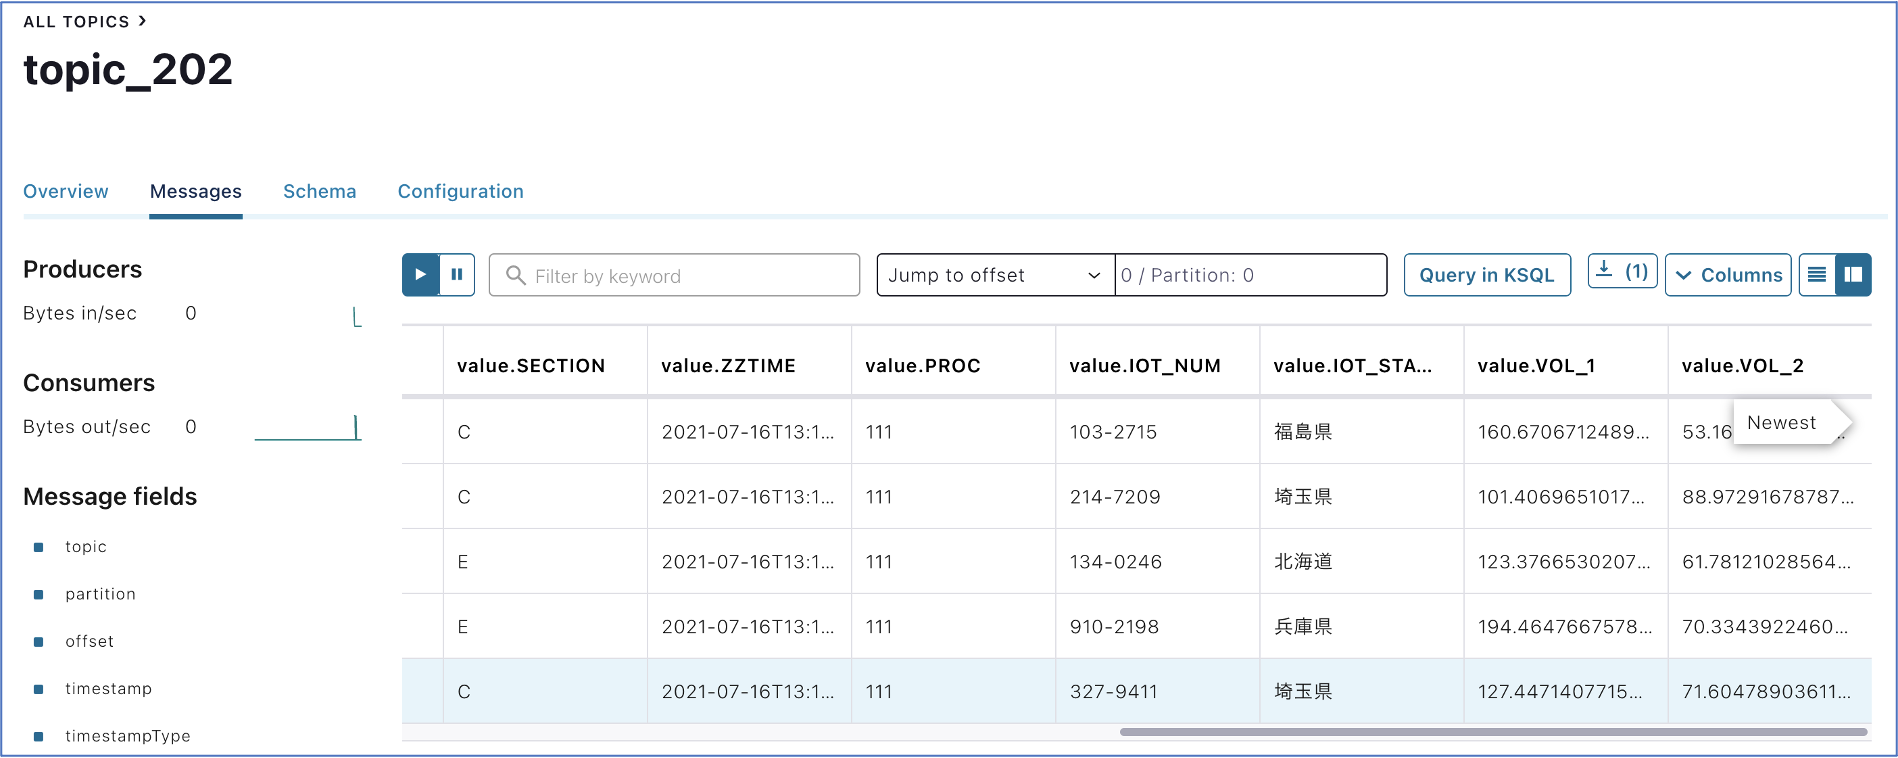Click VOL_2 value 61.78121028564...

coord(1767,562)
